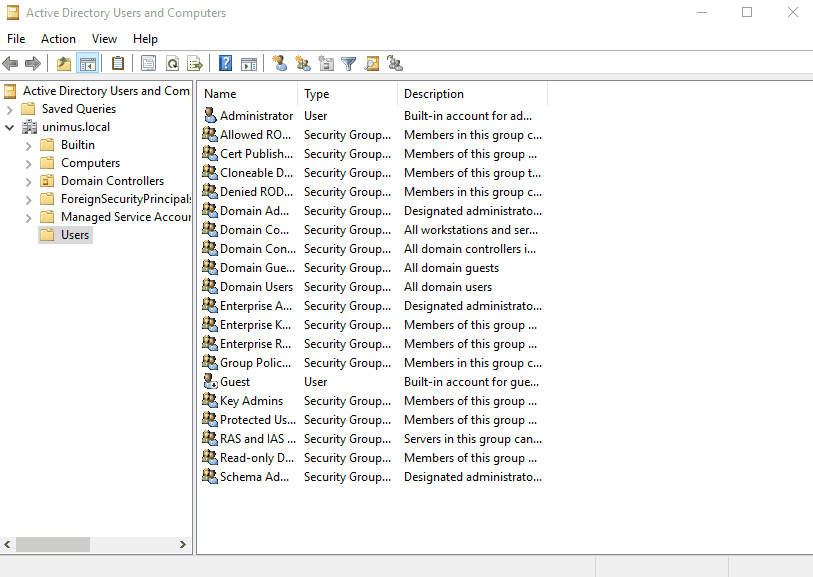This screenshot has width=813, height=577.
Task: Click the Up one level folder icon
Action: (64, 64)
